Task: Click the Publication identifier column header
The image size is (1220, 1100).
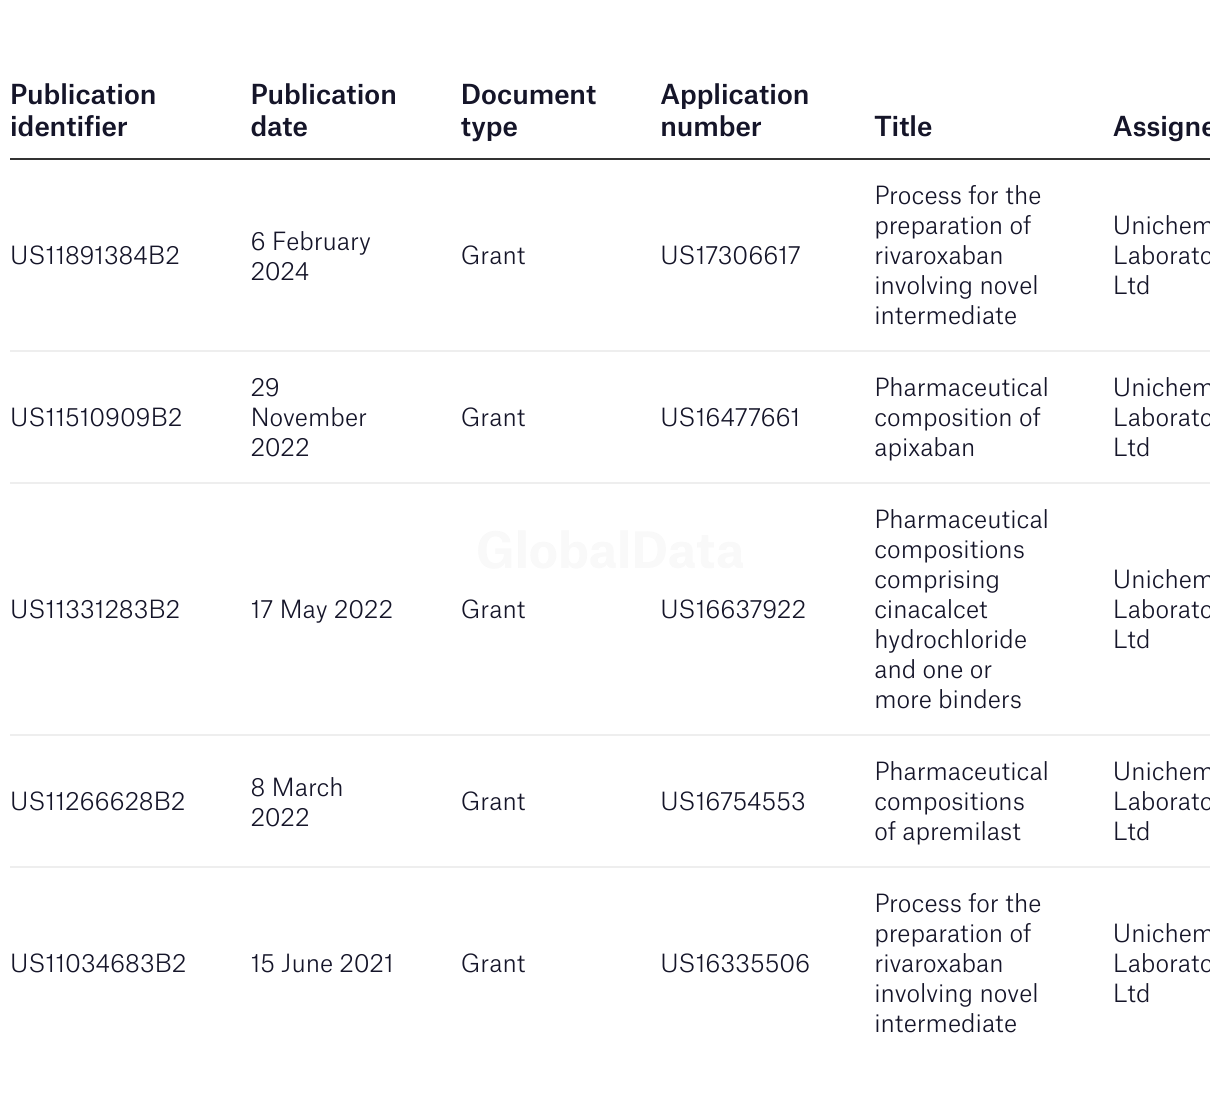Action: [x=83, y=111]
